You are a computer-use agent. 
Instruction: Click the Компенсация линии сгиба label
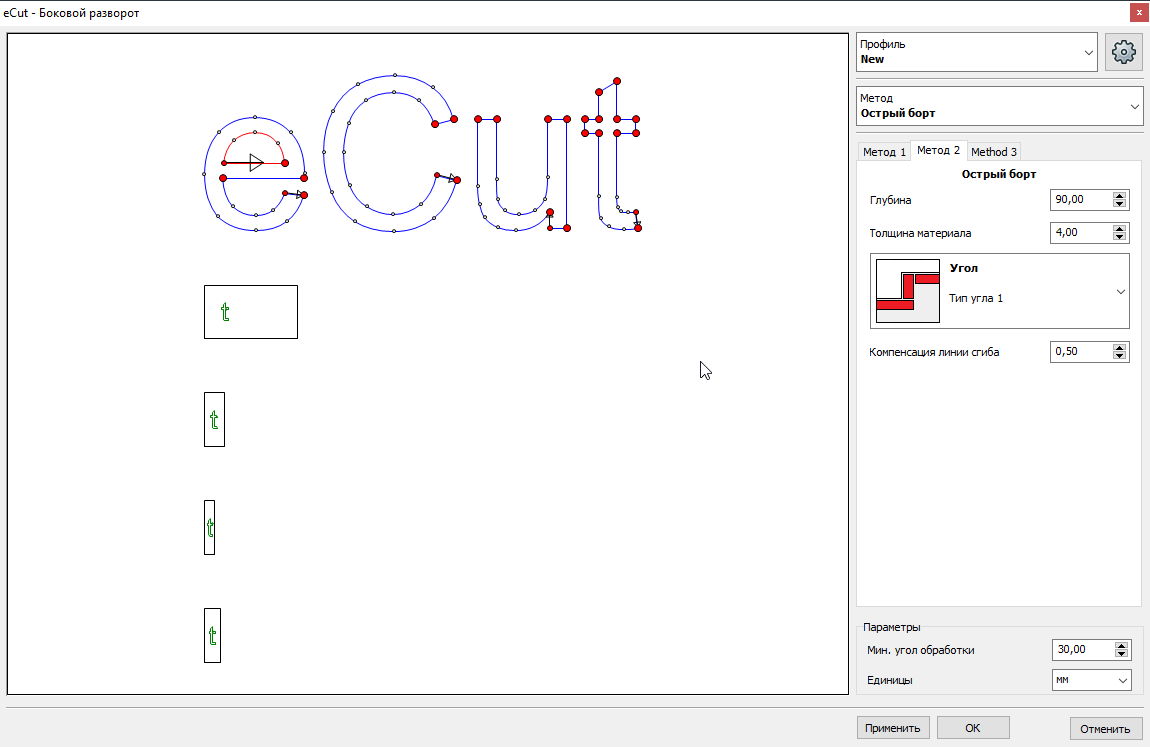934,352
